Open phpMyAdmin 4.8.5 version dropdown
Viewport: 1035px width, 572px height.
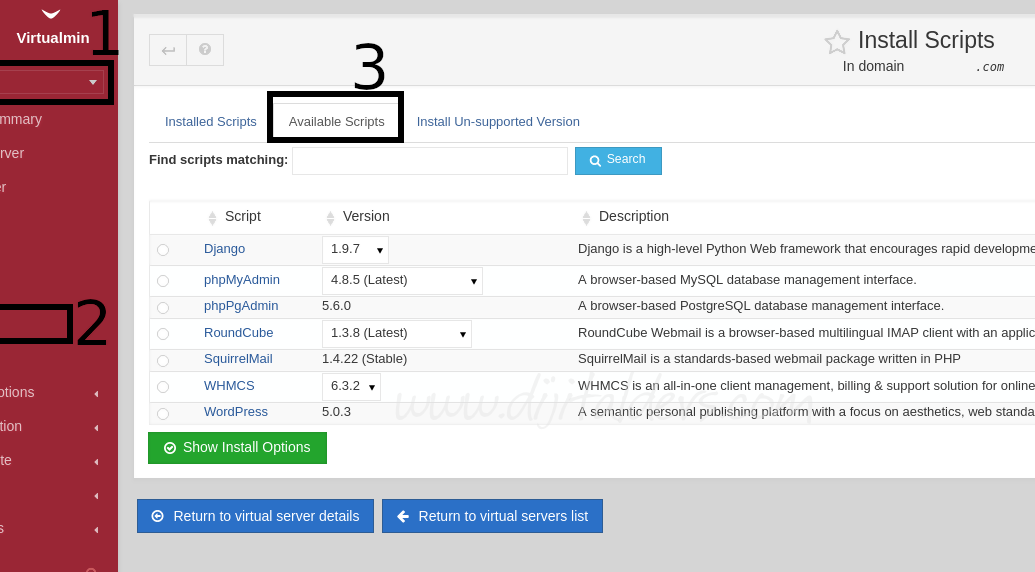pyautogui.click(x=402, y=281)
